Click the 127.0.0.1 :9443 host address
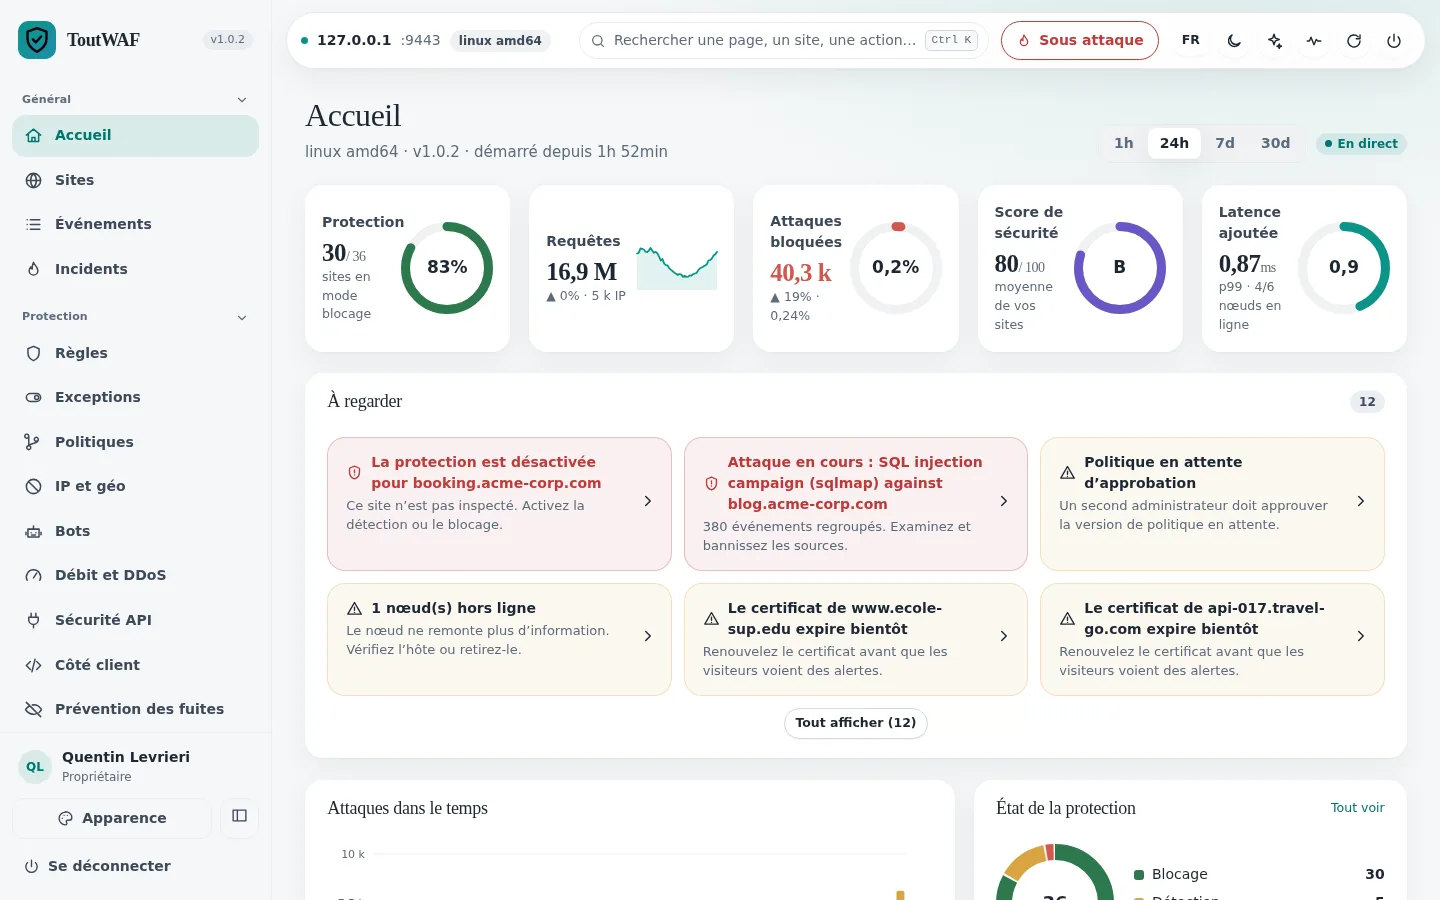Image resolution: width=1440 pixels, height=900 pixels. [x=378, y=40]
